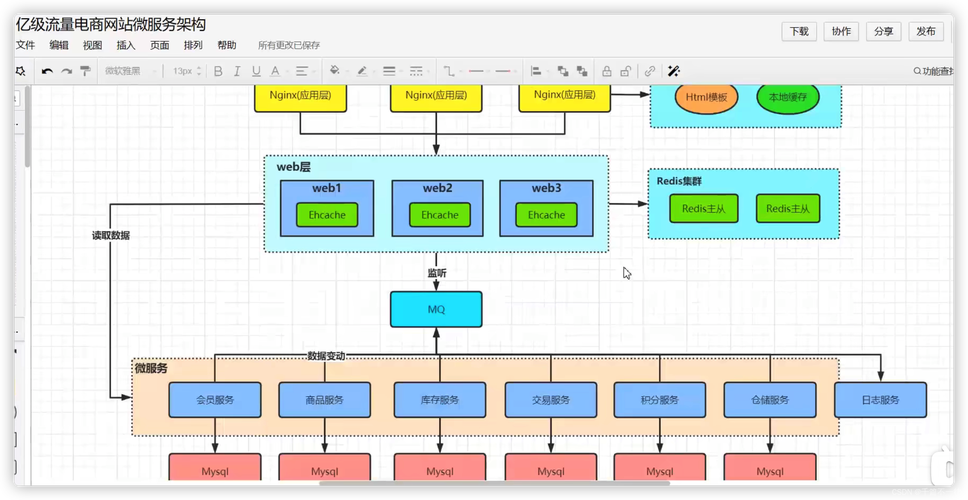This screenshot has height=500, width=968.
Task: Select the Html模板 ellipse
Action: click(x=706, y=97)
